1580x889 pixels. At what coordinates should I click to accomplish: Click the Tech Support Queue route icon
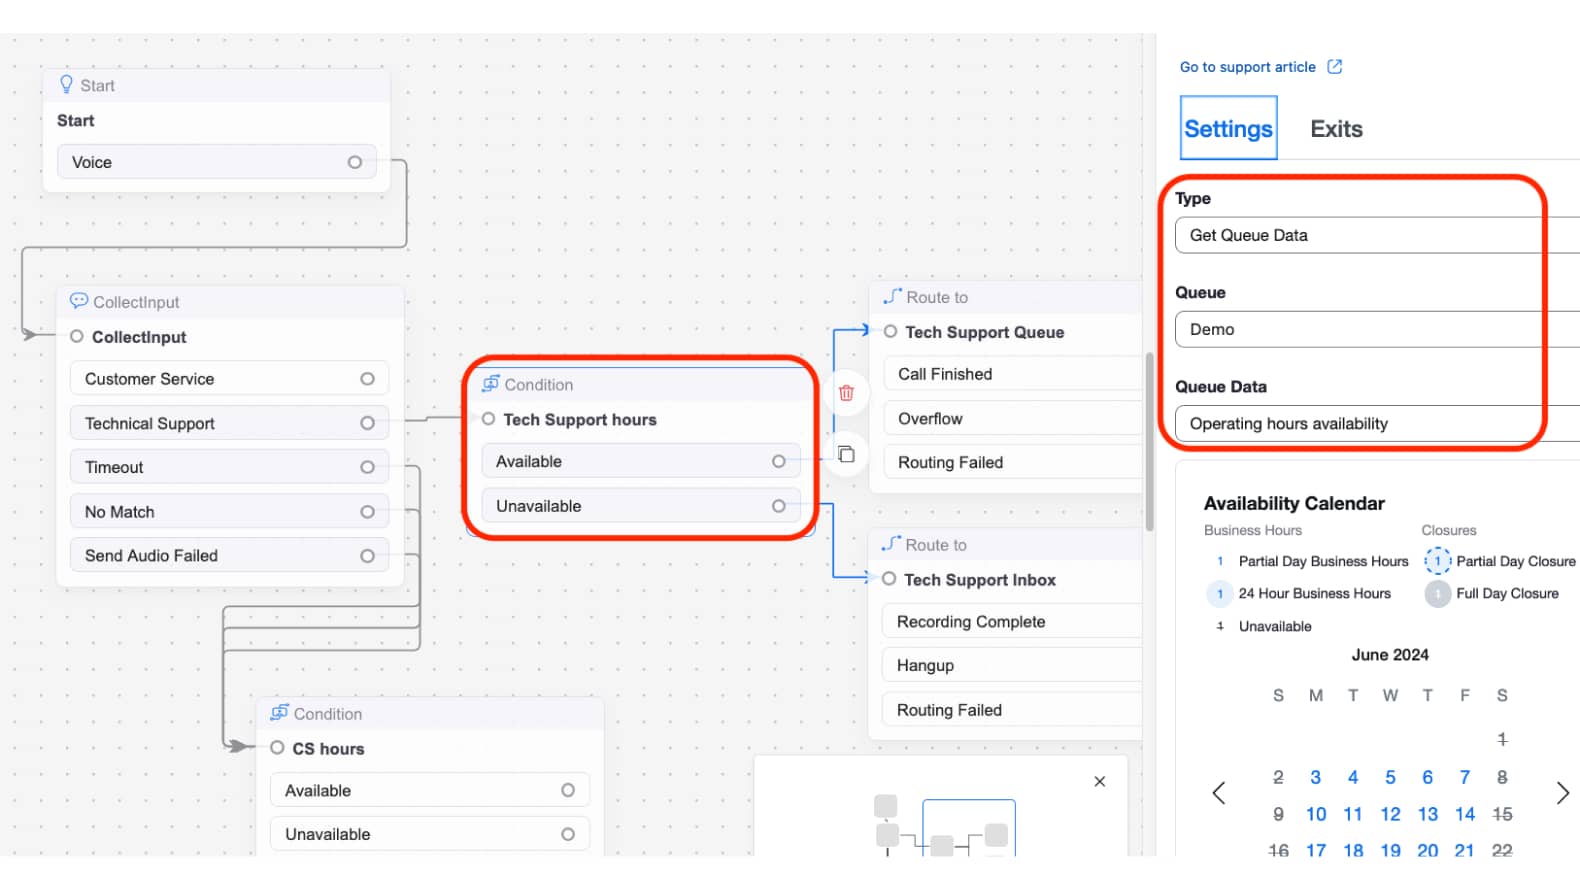coord(892,296)
